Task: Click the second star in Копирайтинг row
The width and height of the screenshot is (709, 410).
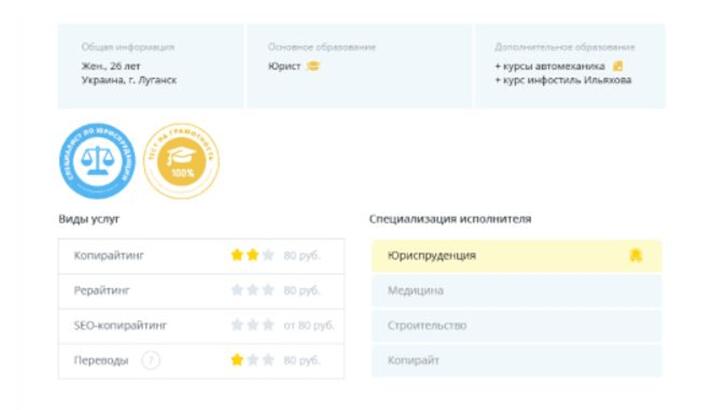Action: pos(253,255)
